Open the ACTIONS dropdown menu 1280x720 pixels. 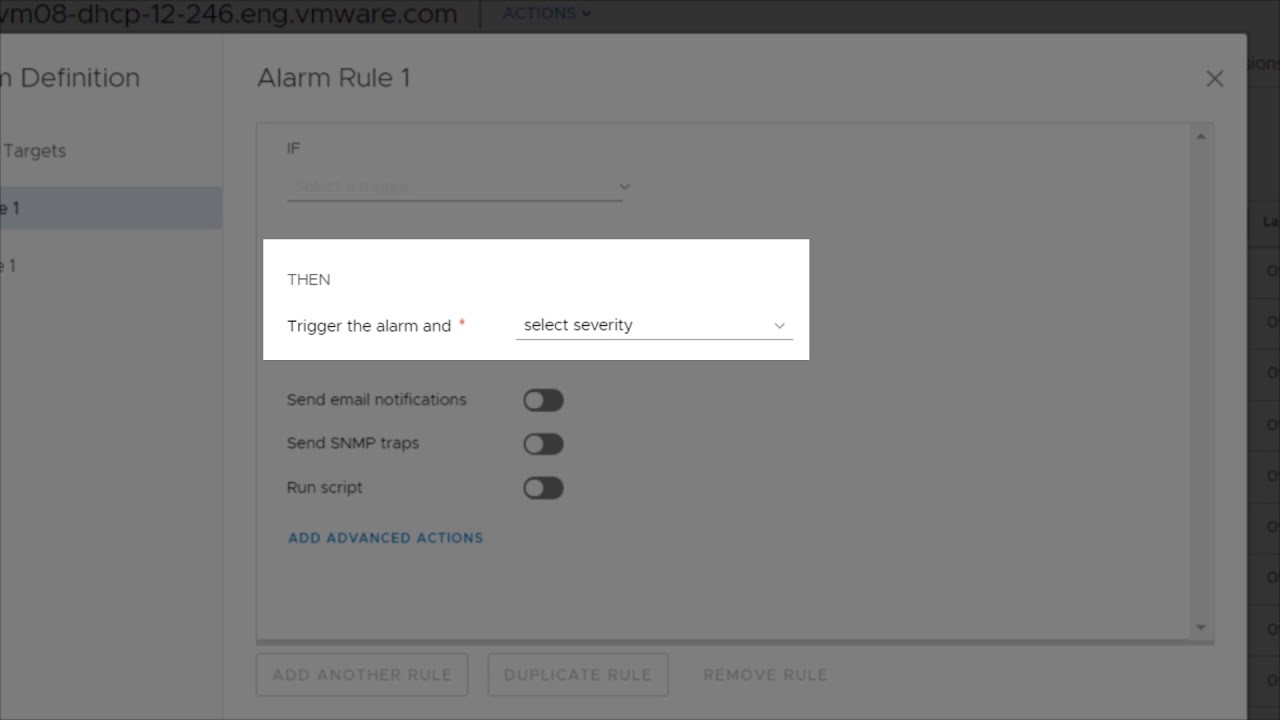pyautogui.click(x=546, y=13)
